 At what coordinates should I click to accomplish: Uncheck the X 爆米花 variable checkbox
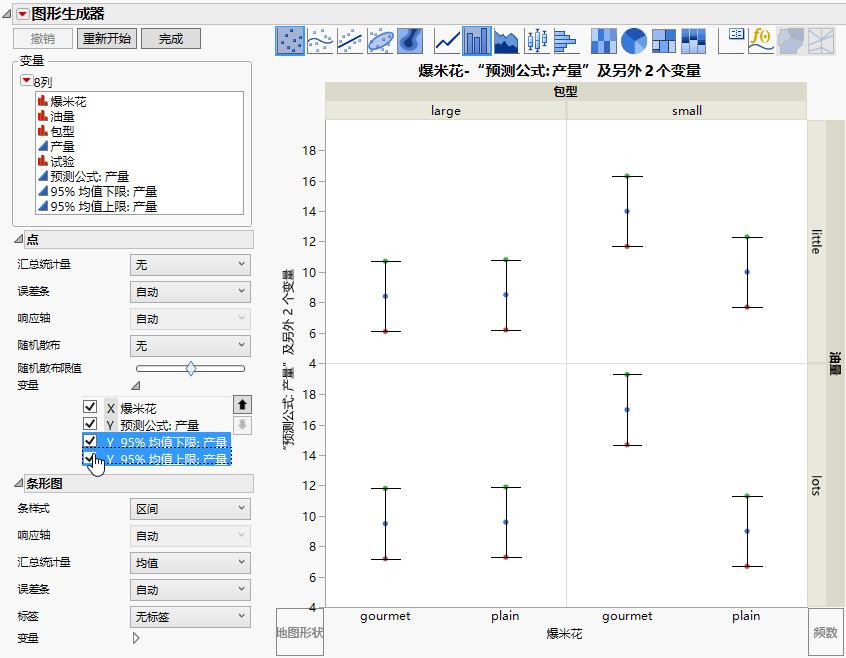(x=91, y=408)
